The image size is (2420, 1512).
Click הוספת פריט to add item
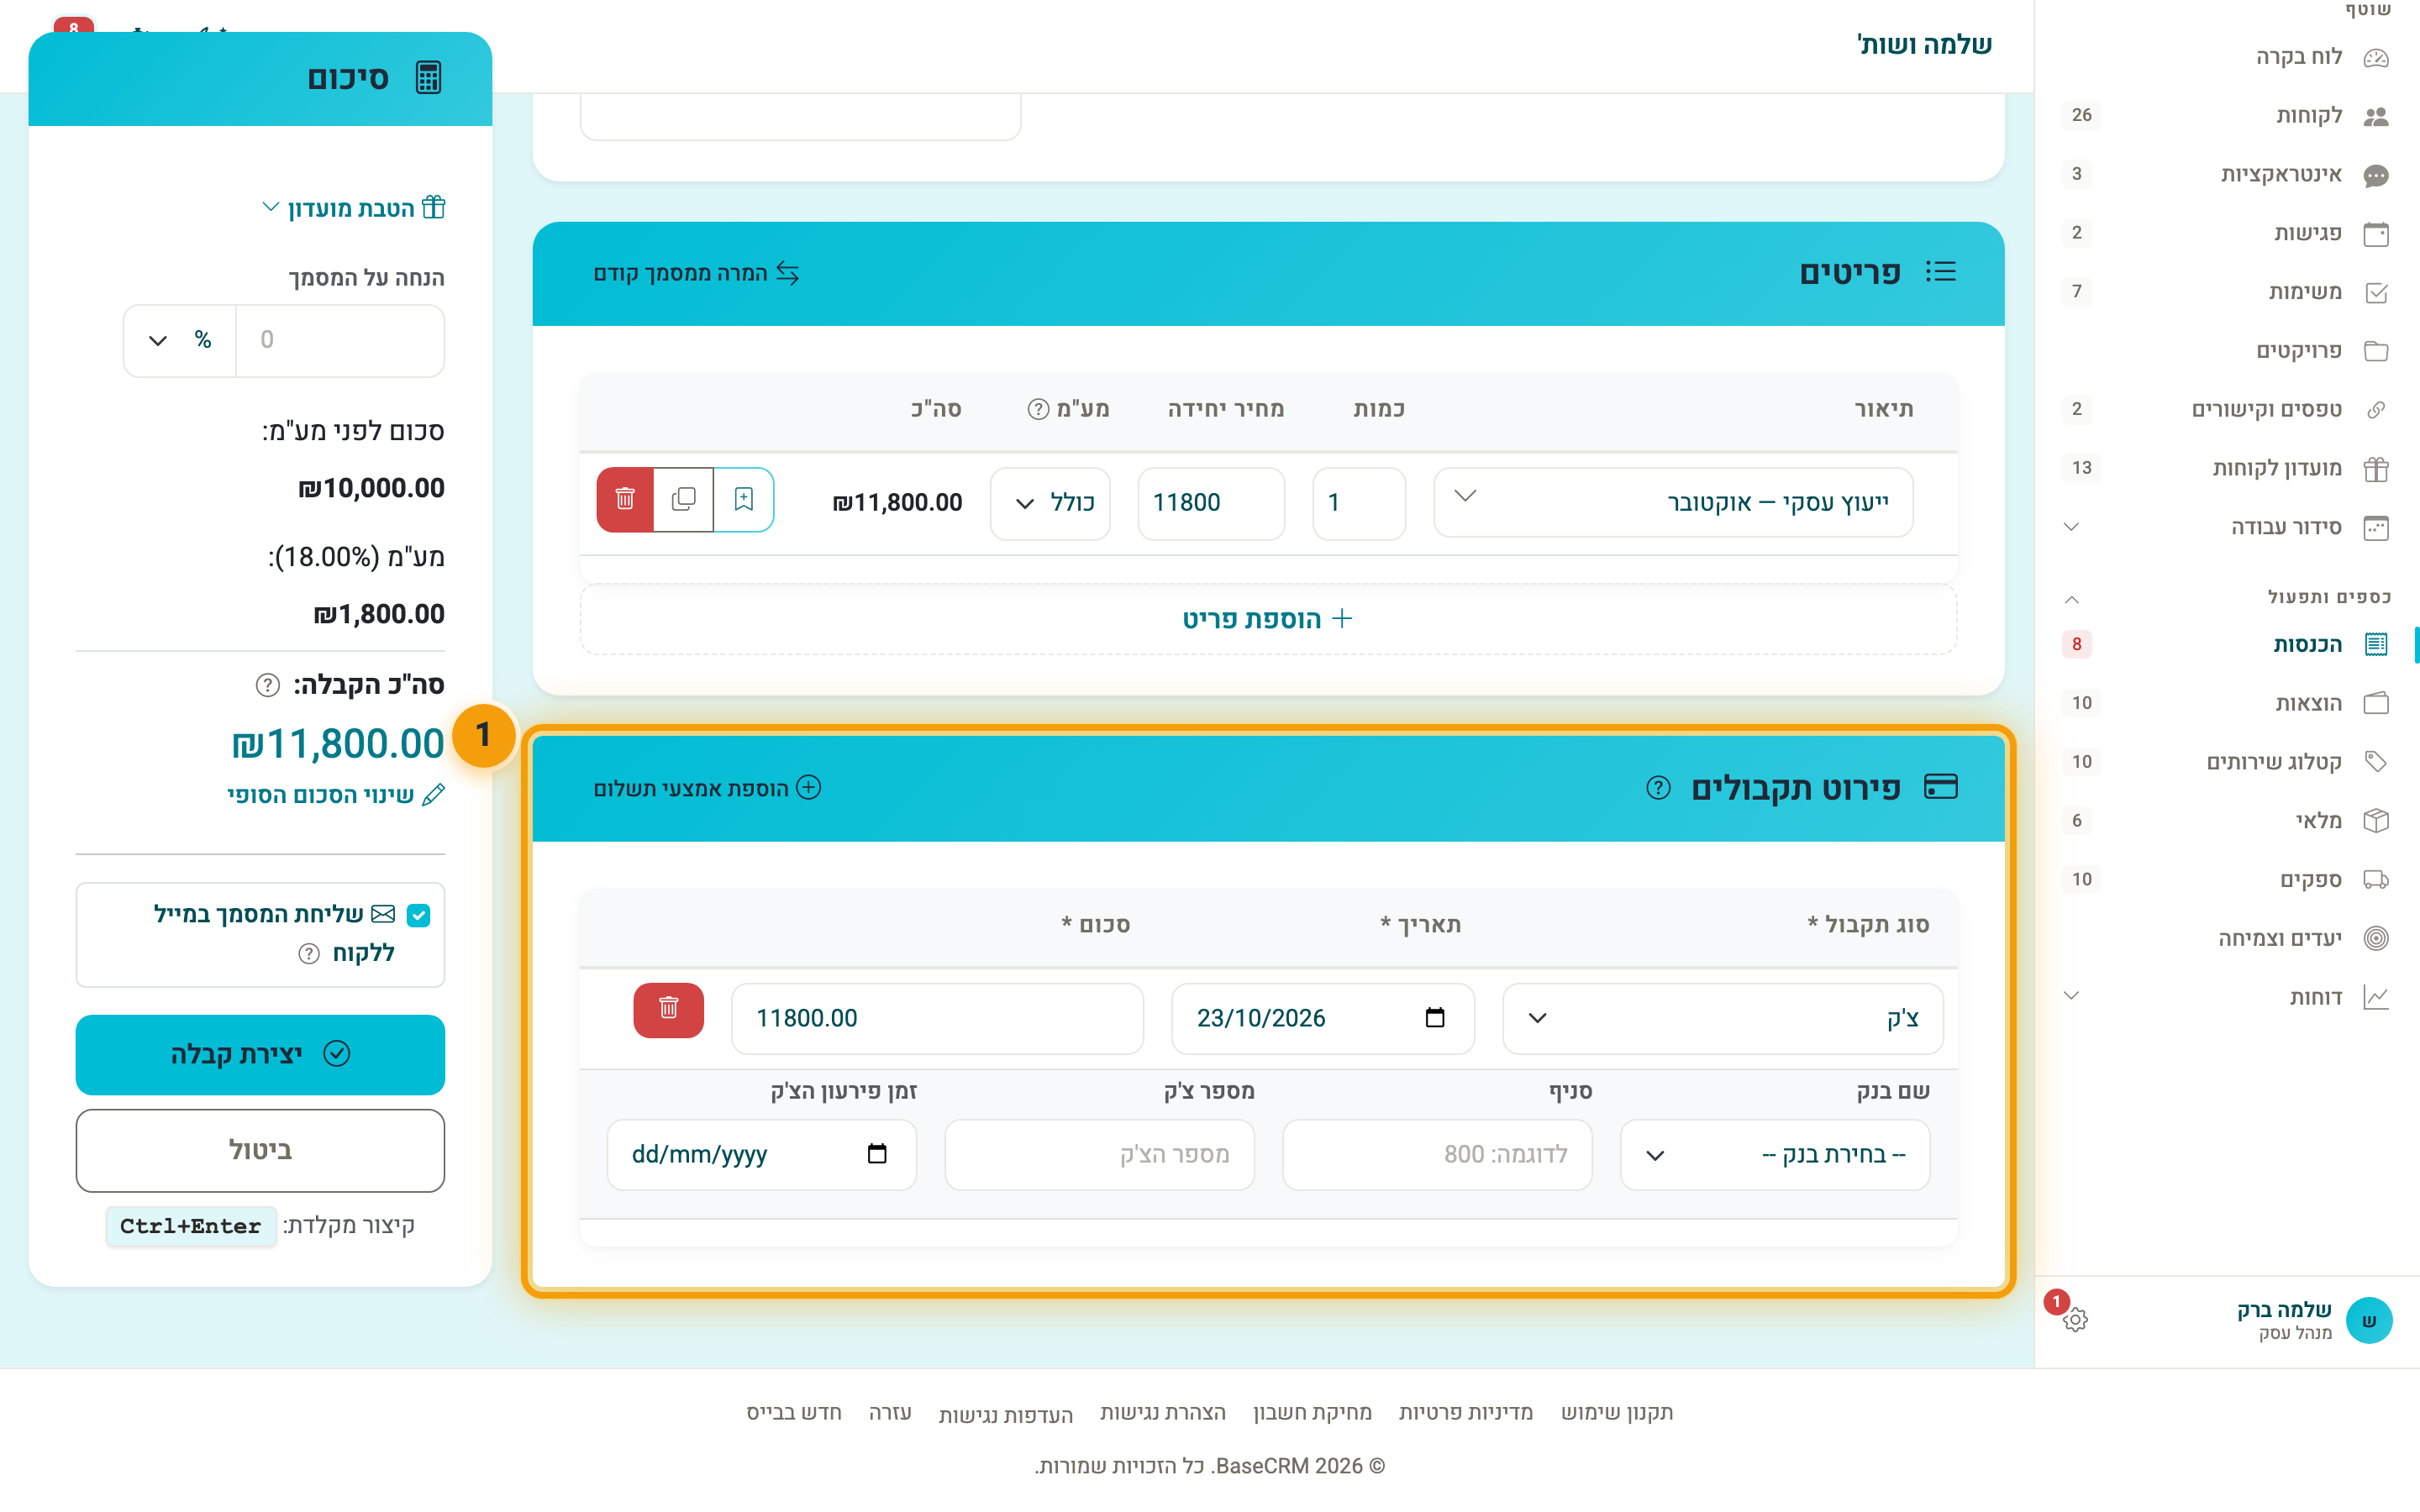[x=1268, y=619]
